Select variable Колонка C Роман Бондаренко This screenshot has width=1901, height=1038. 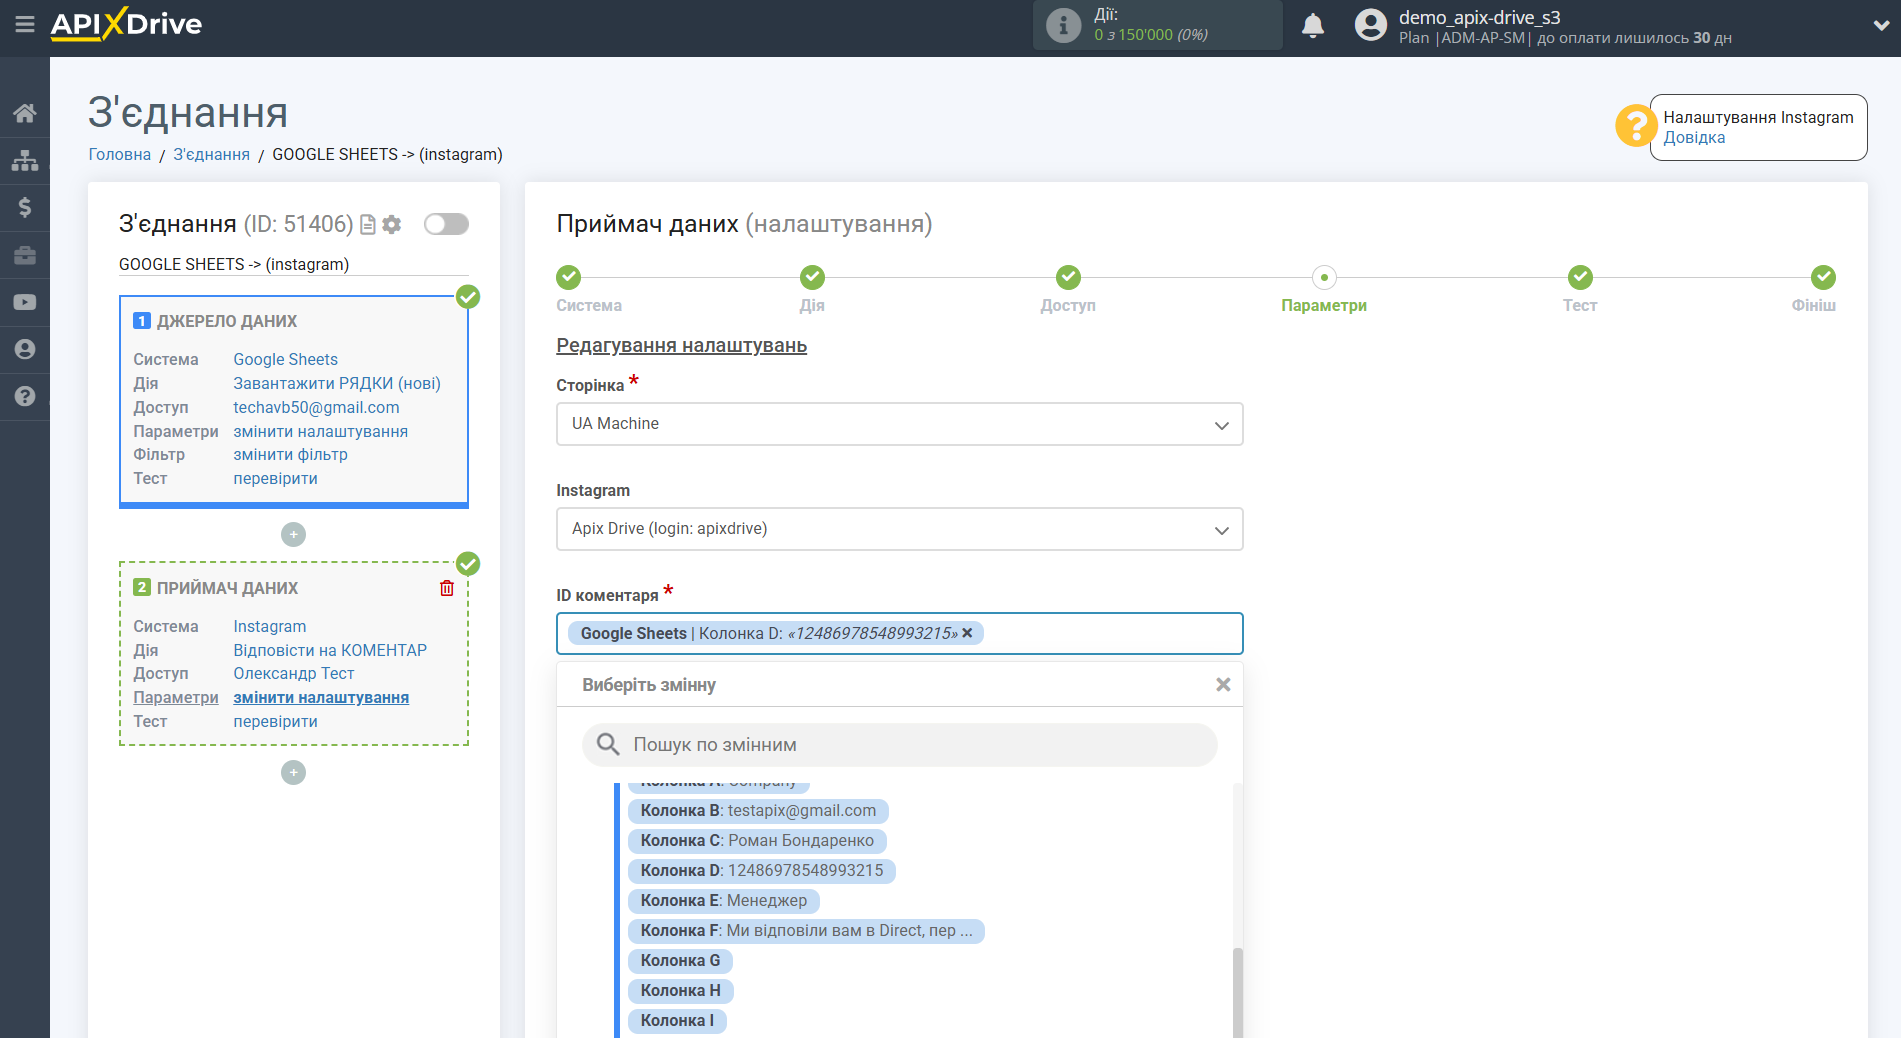click(x=757, y=841)
